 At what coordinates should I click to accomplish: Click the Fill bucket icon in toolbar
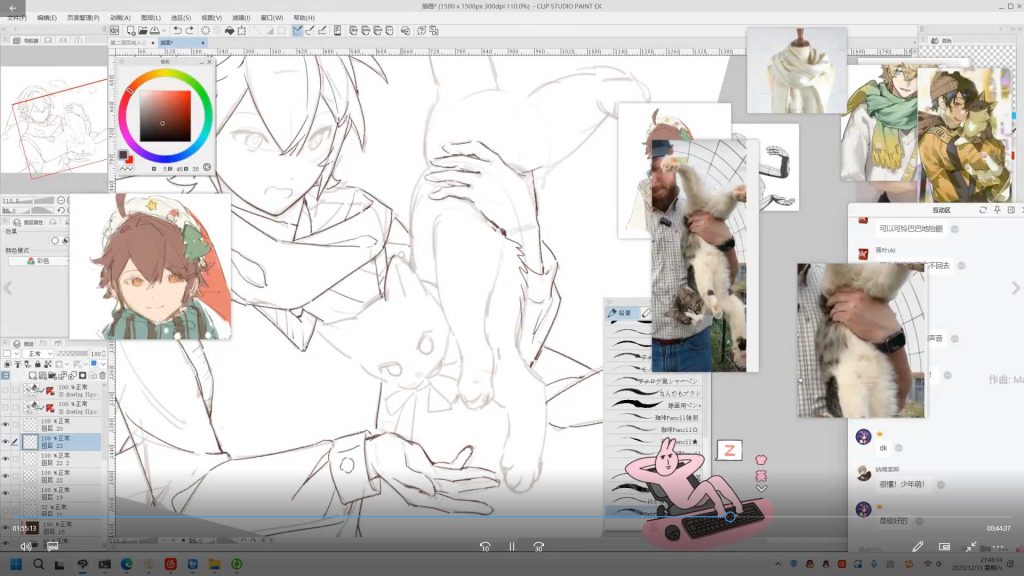[x=229, y=30]
